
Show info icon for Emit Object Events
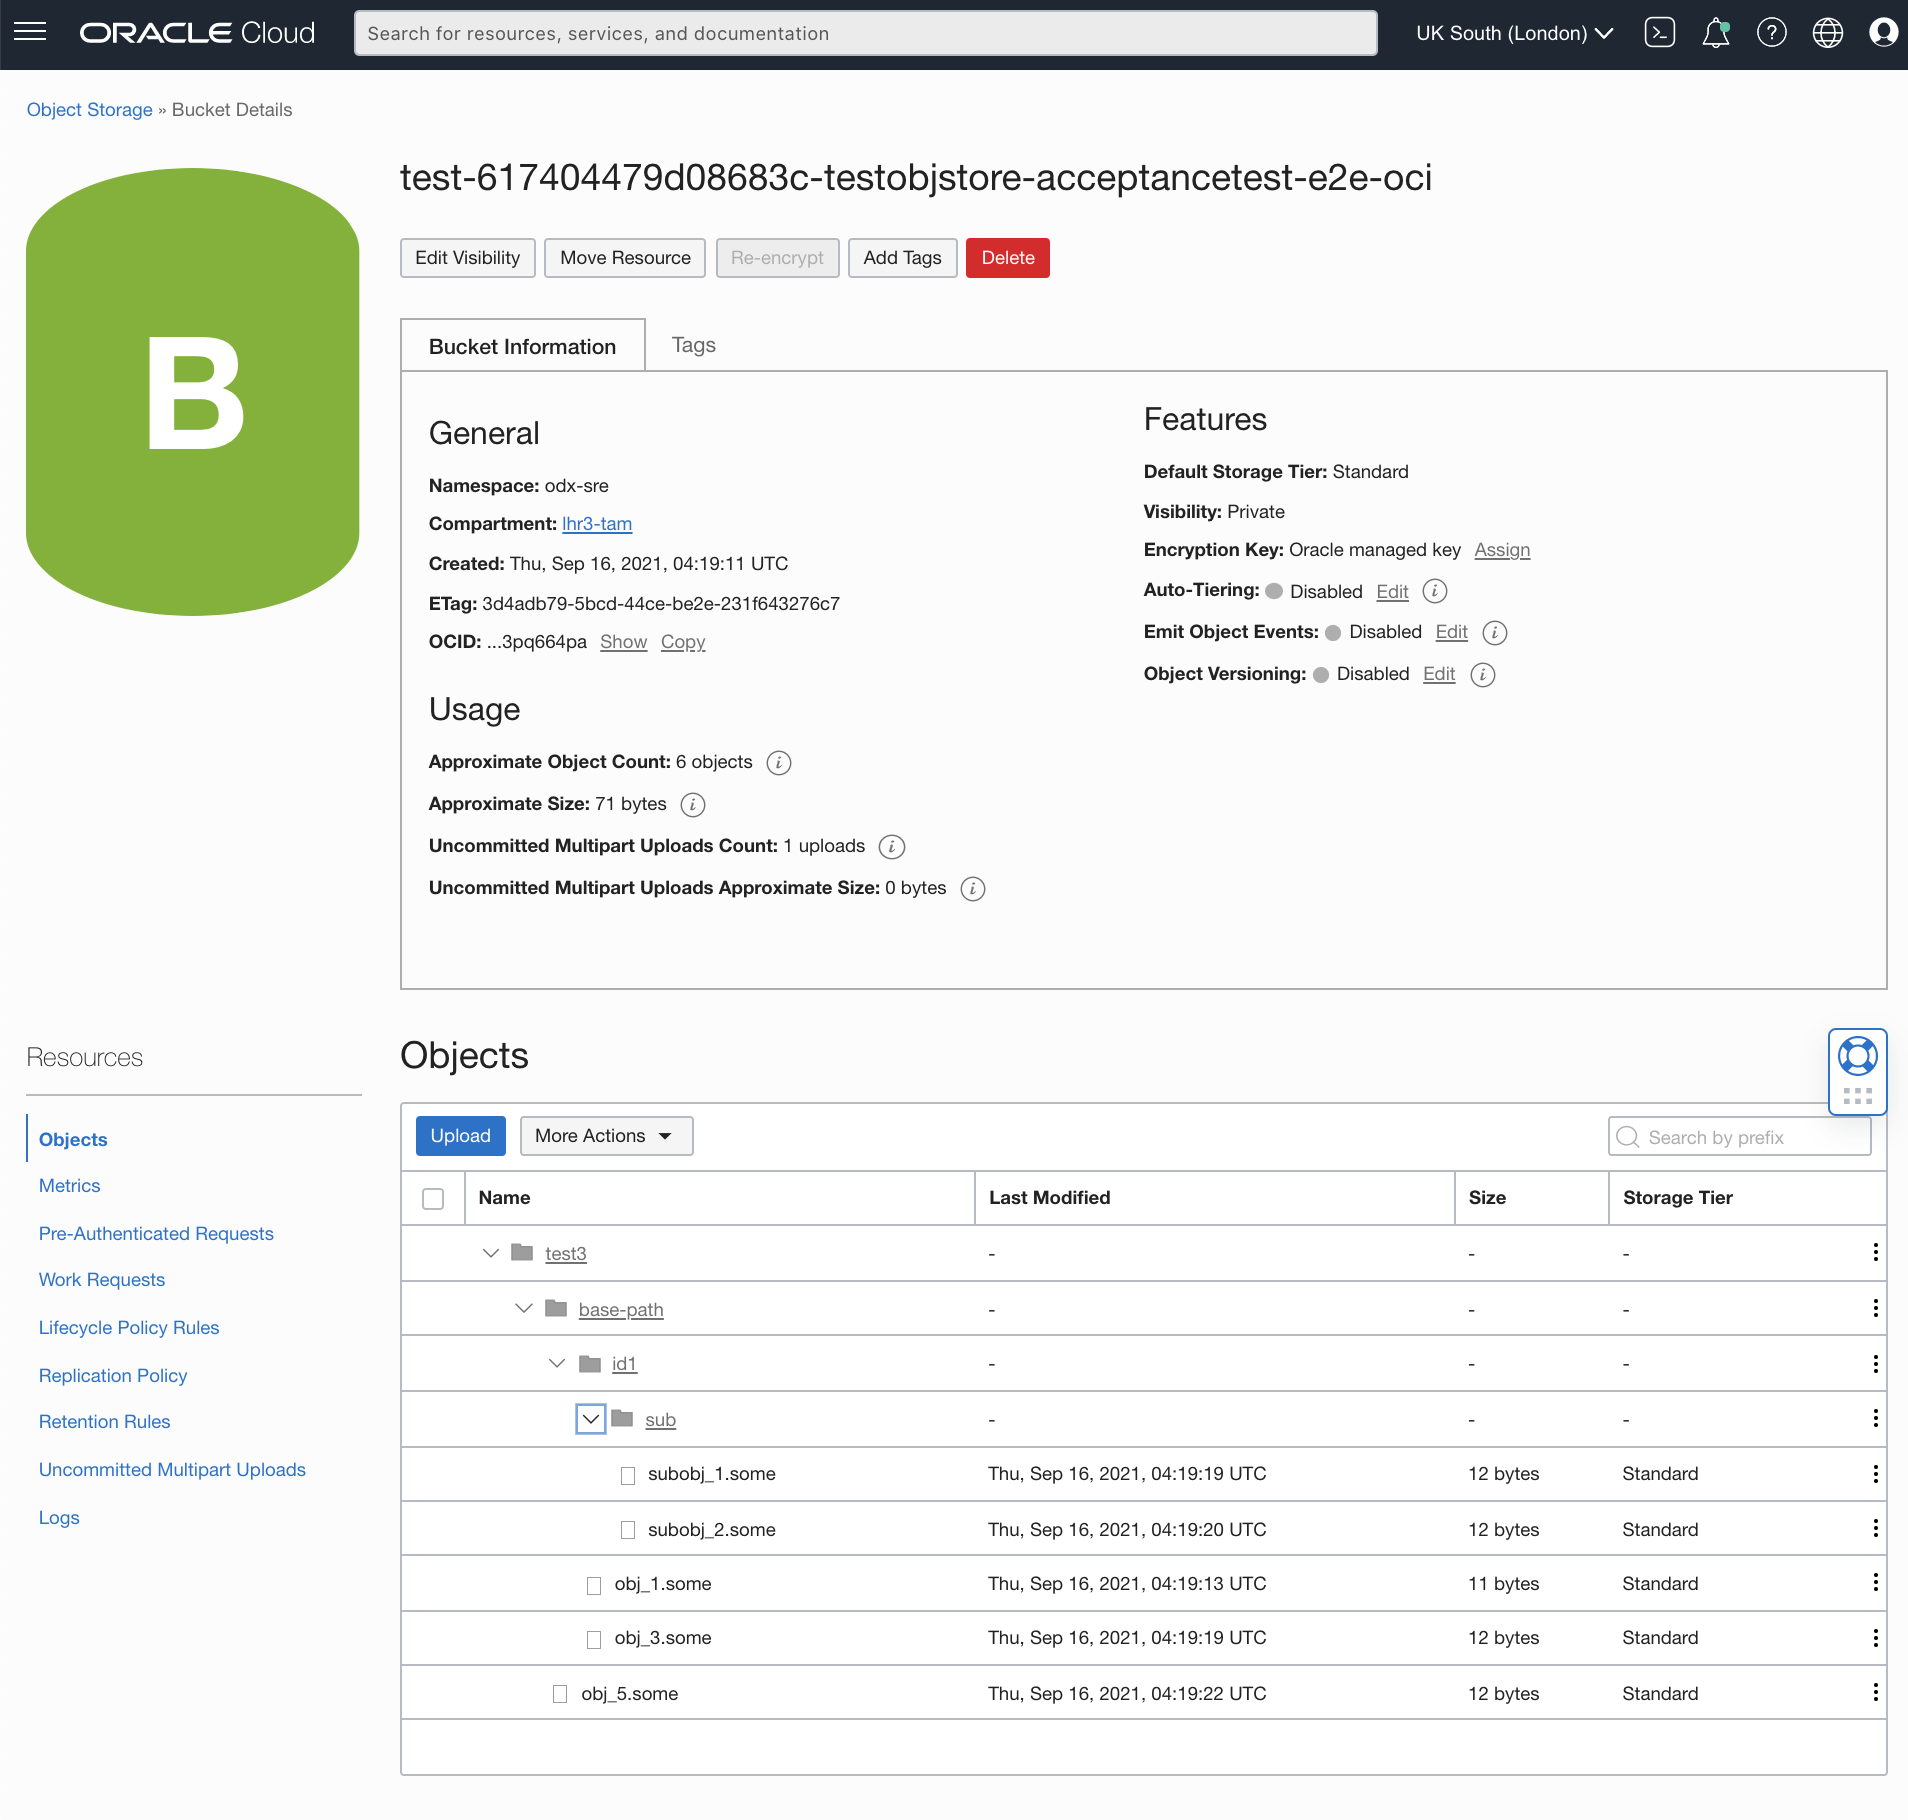click(x=1495, y=633)
